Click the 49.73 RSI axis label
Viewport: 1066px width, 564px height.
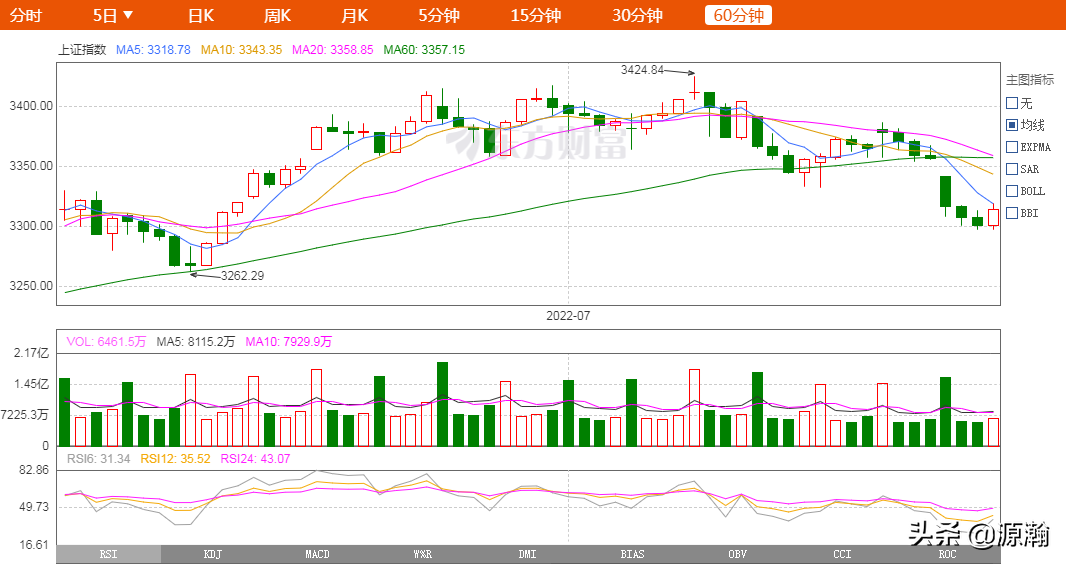pyautogui.click(x=34, y=507)
